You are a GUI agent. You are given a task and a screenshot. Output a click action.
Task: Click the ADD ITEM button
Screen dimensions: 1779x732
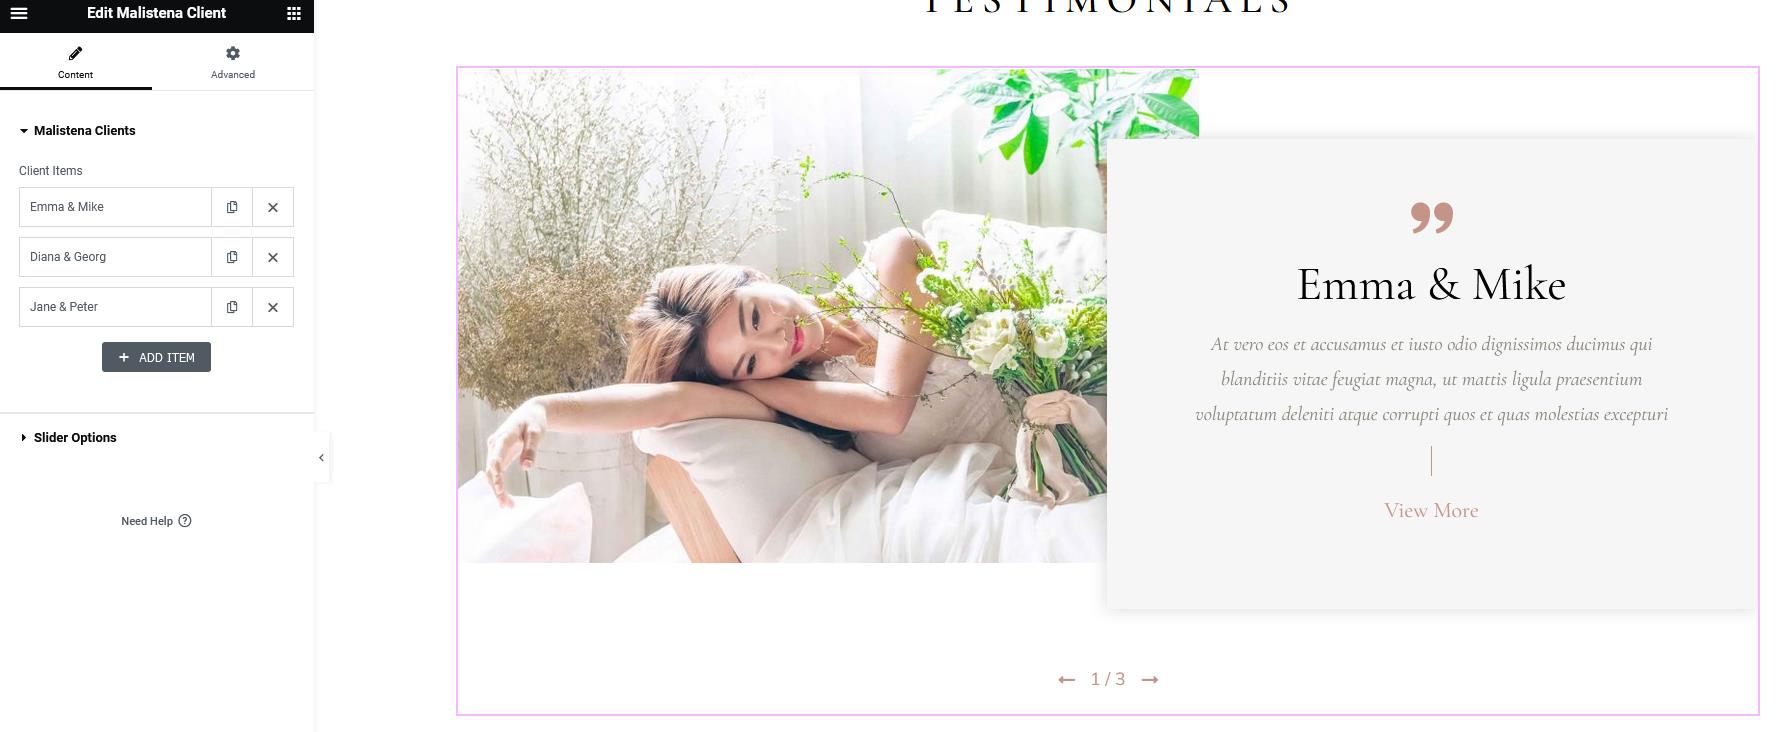pyautogui.click(x=156, y=357)
